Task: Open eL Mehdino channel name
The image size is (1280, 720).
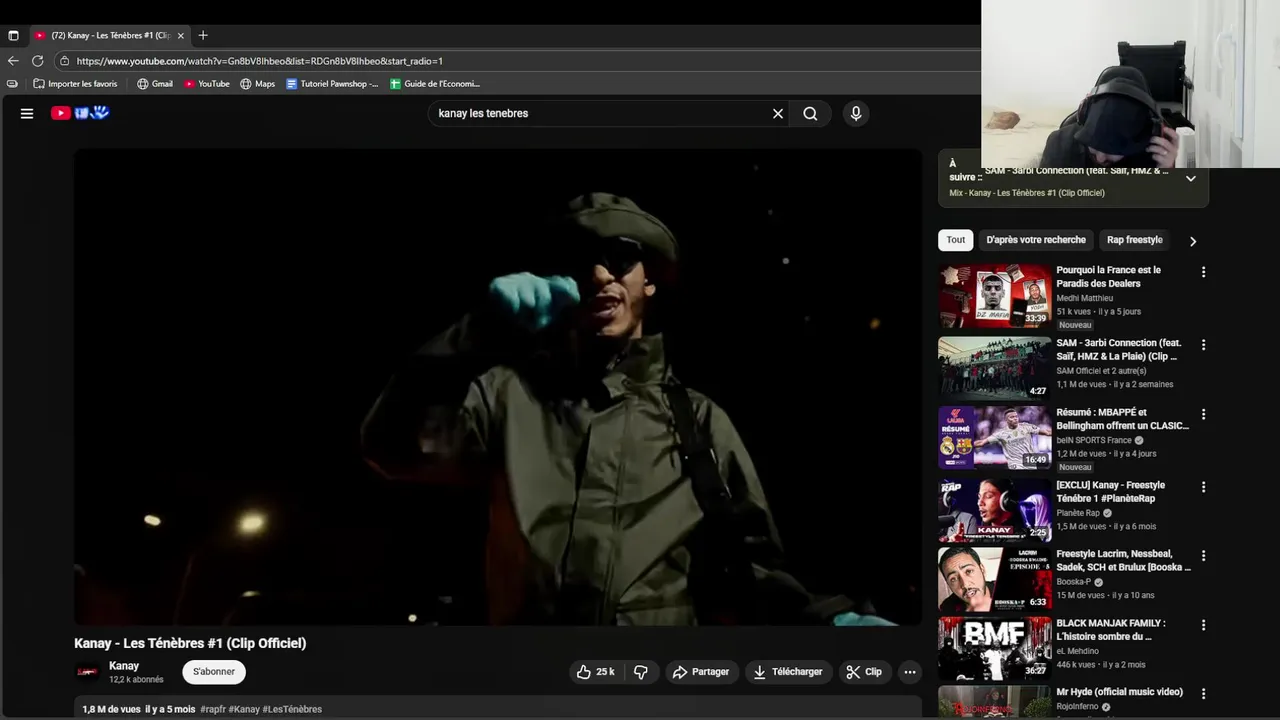Action: (x=1078, y=651)
